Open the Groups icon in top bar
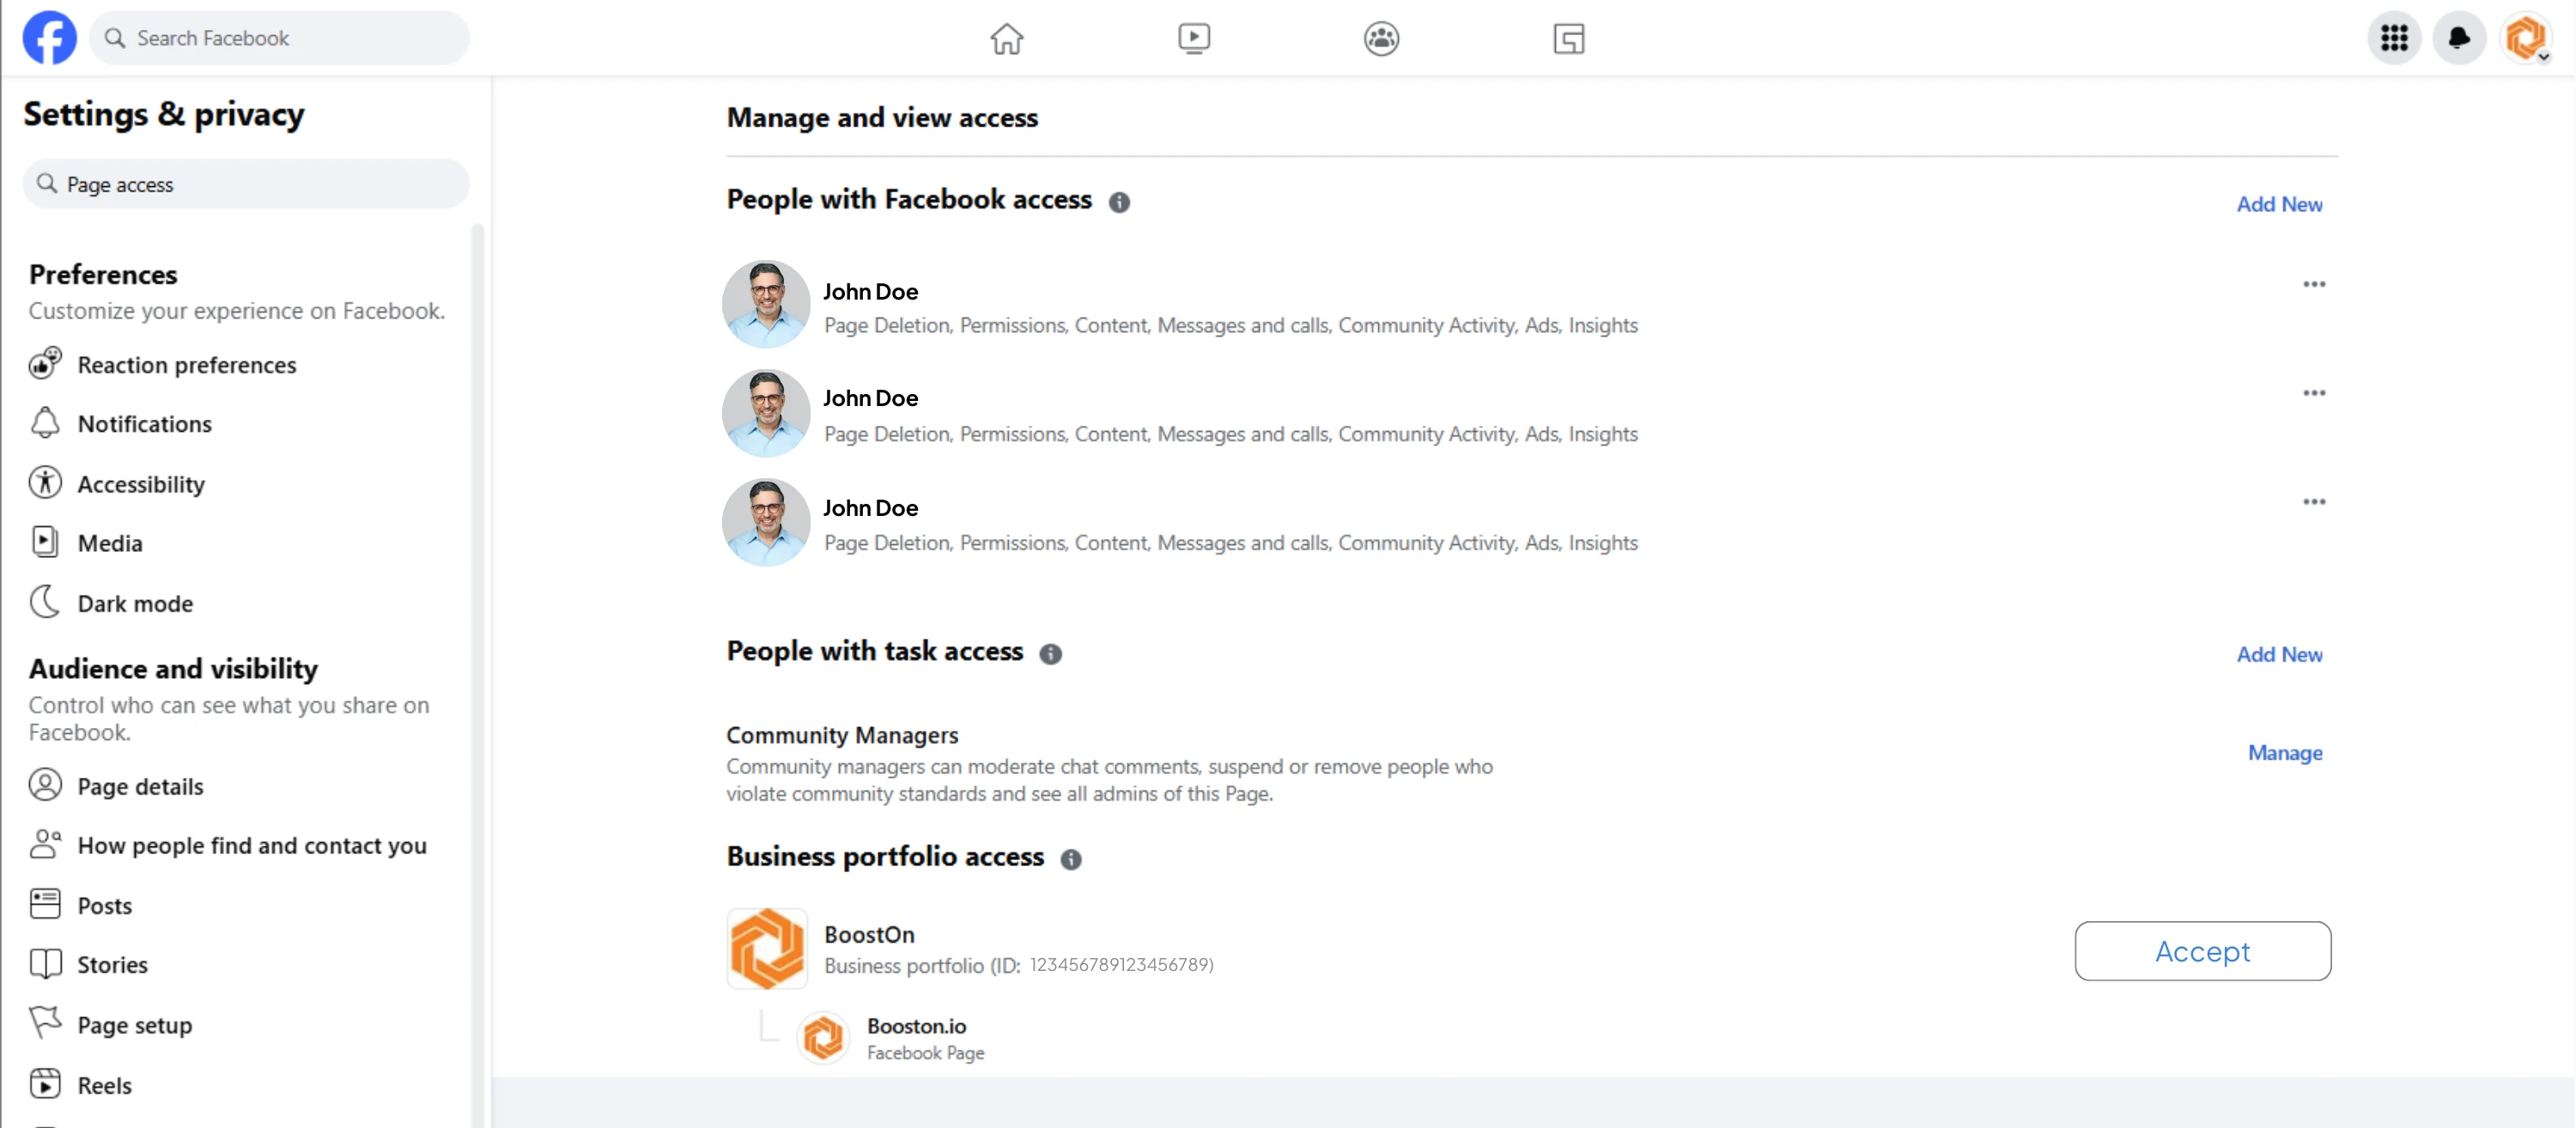 1381,39
